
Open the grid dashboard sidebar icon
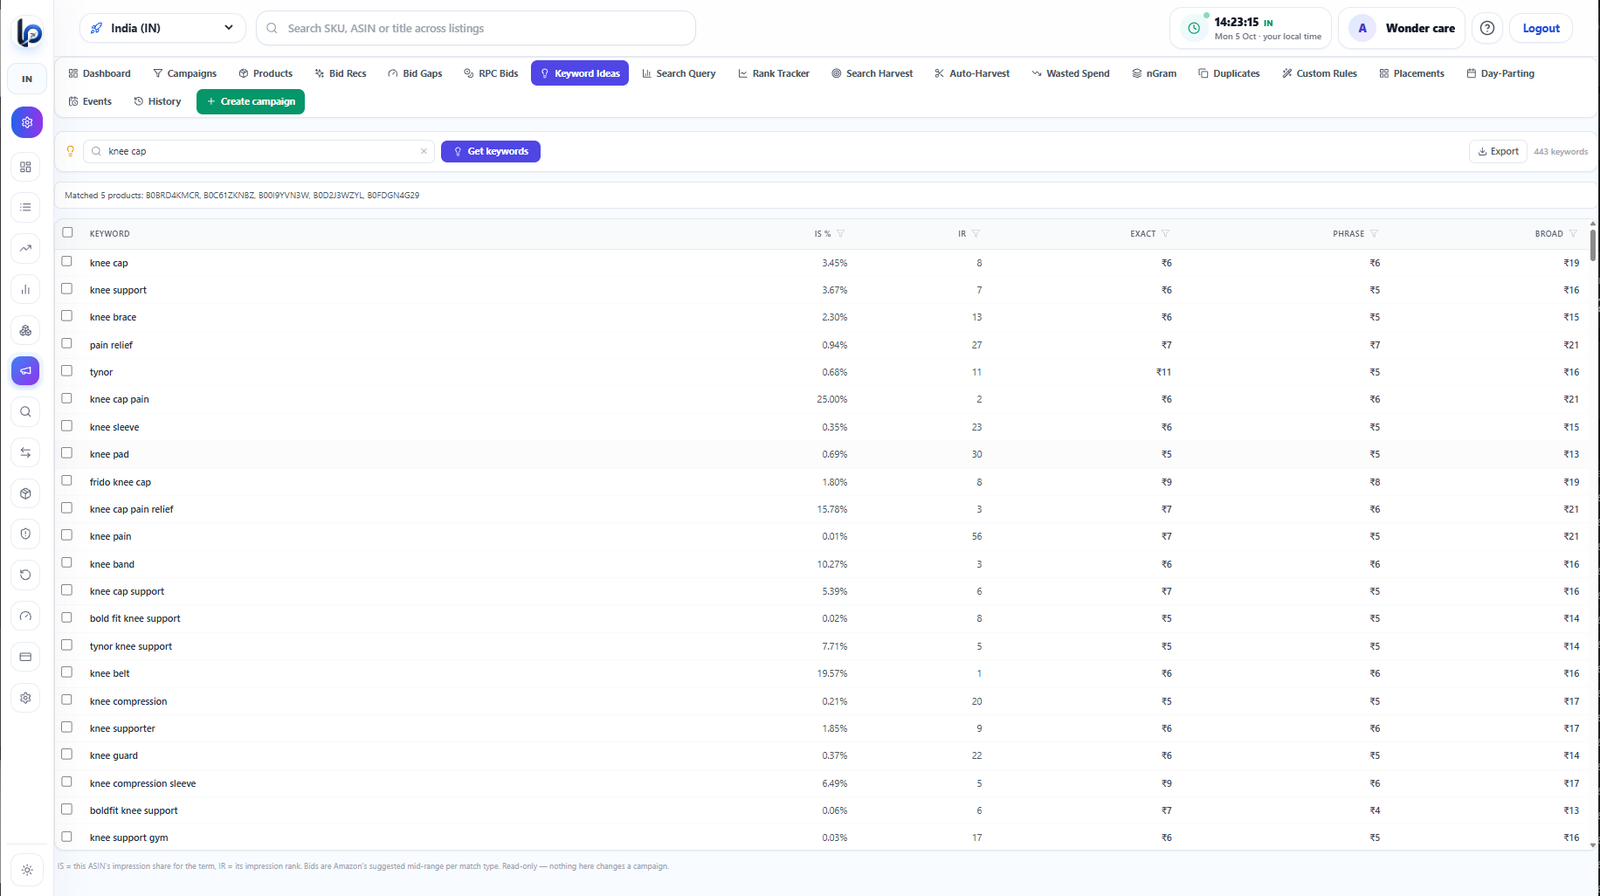coord(26,167)
